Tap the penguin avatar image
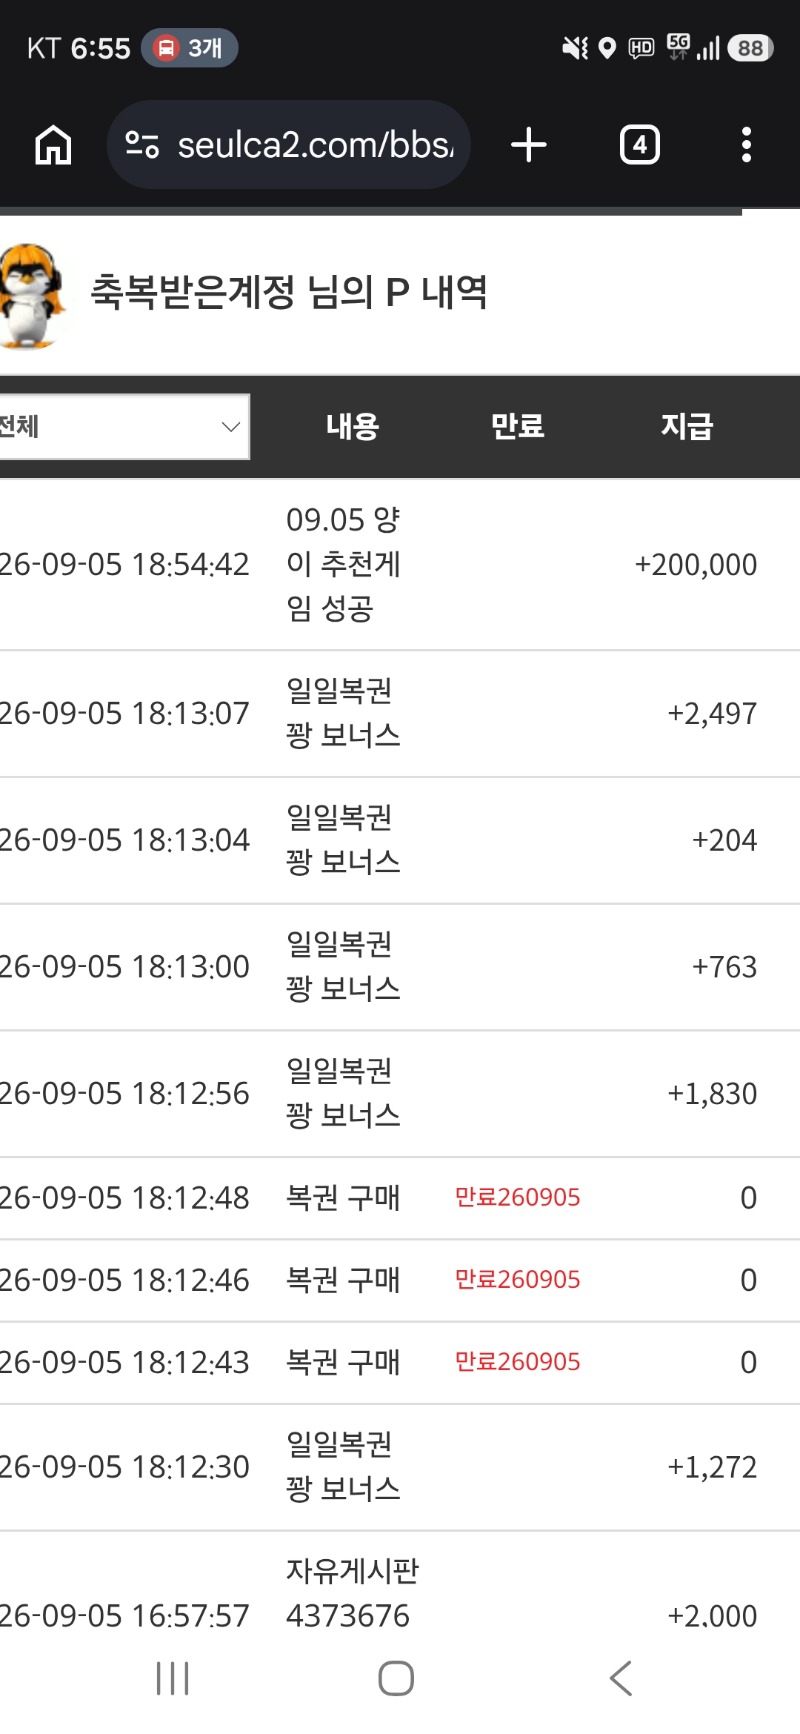800x1734 pixels. click(32, 296)
